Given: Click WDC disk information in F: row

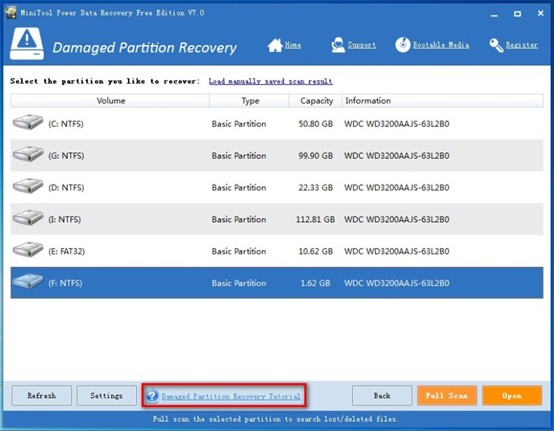Looking at the screenshot, I should (x=397, y=283).
